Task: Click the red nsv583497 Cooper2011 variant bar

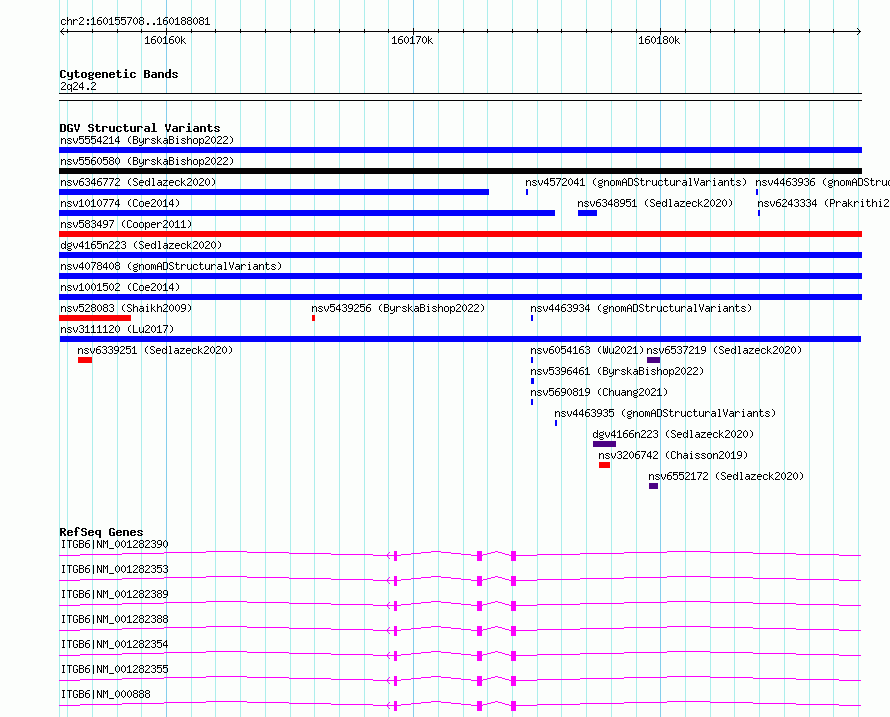Action: pos(460,234)
